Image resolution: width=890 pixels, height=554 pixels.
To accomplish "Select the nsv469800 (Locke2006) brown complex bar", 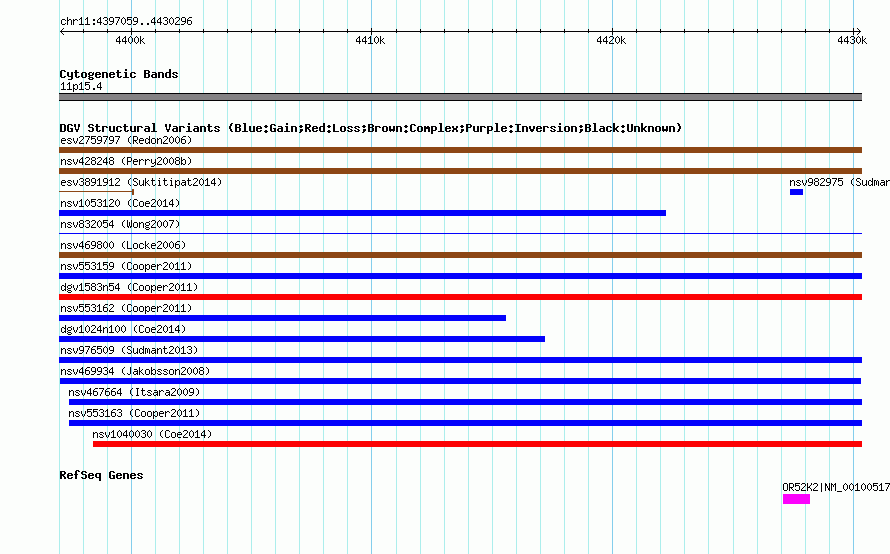I will click(460, 255).
